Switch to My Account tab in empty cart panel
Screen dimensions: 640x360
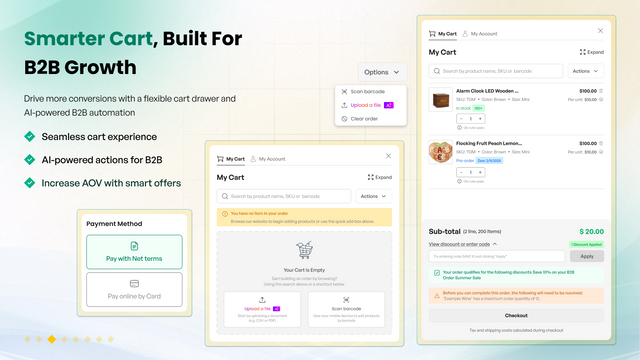coord(268,159)
